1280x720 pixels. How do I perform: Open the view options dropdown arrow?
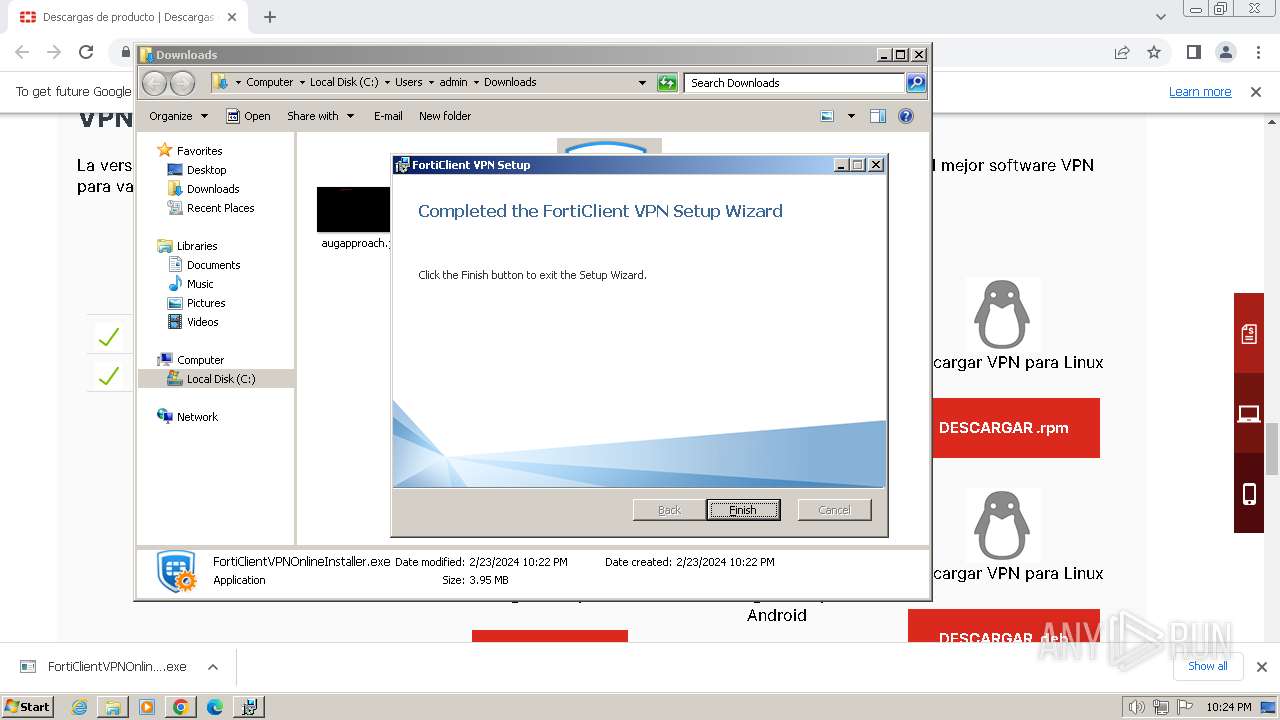coord(851,116)
